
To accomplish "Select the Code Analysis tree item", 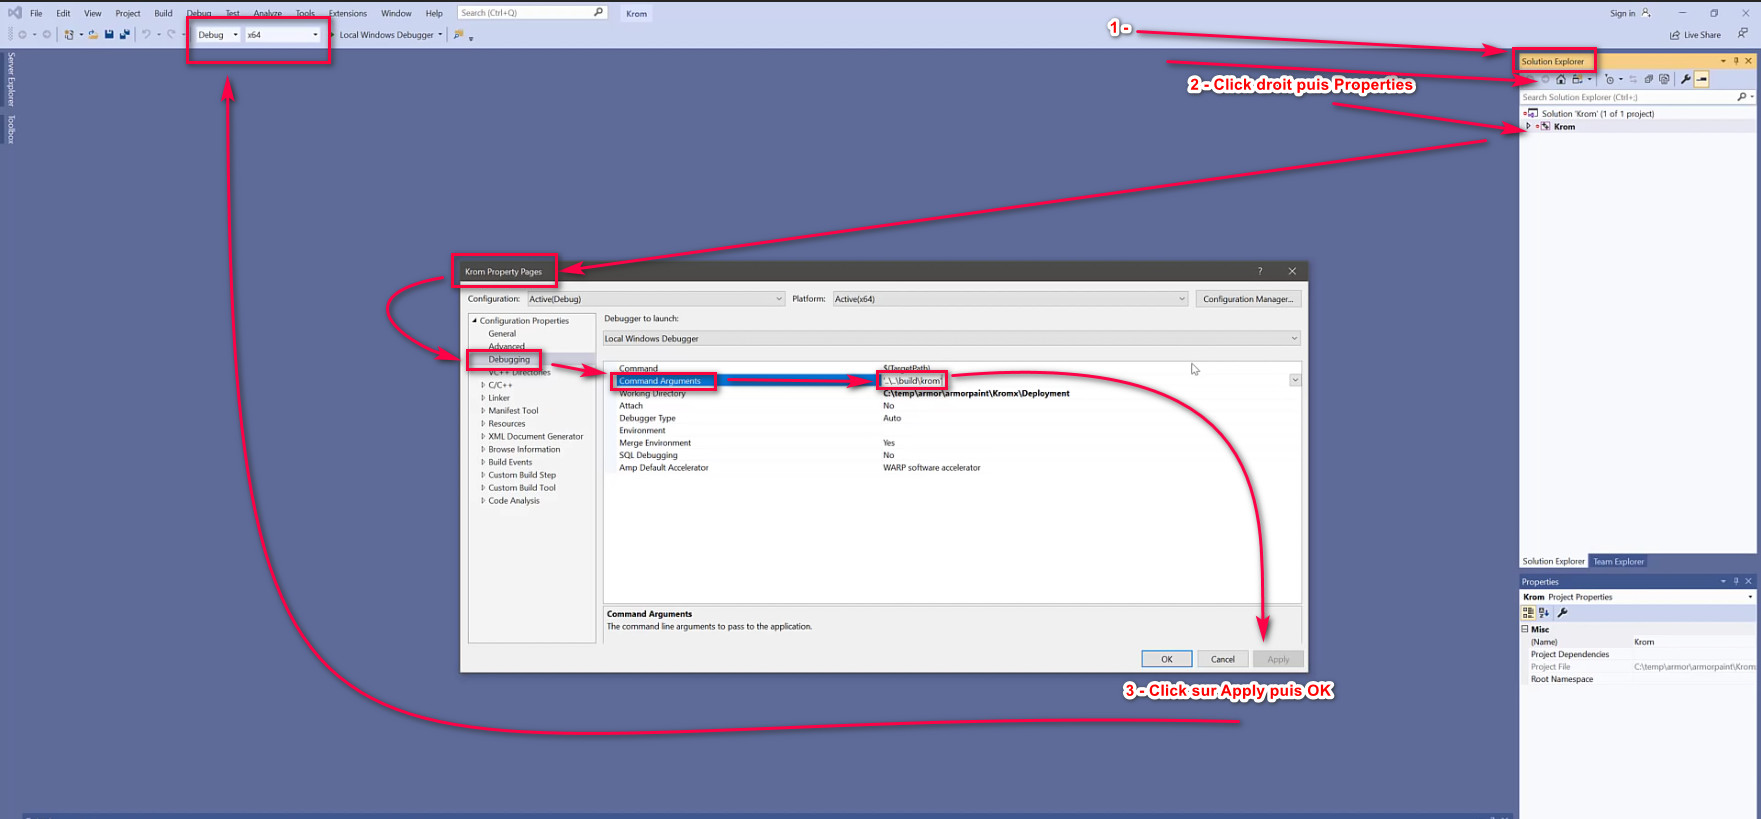I will coord(514,501).
